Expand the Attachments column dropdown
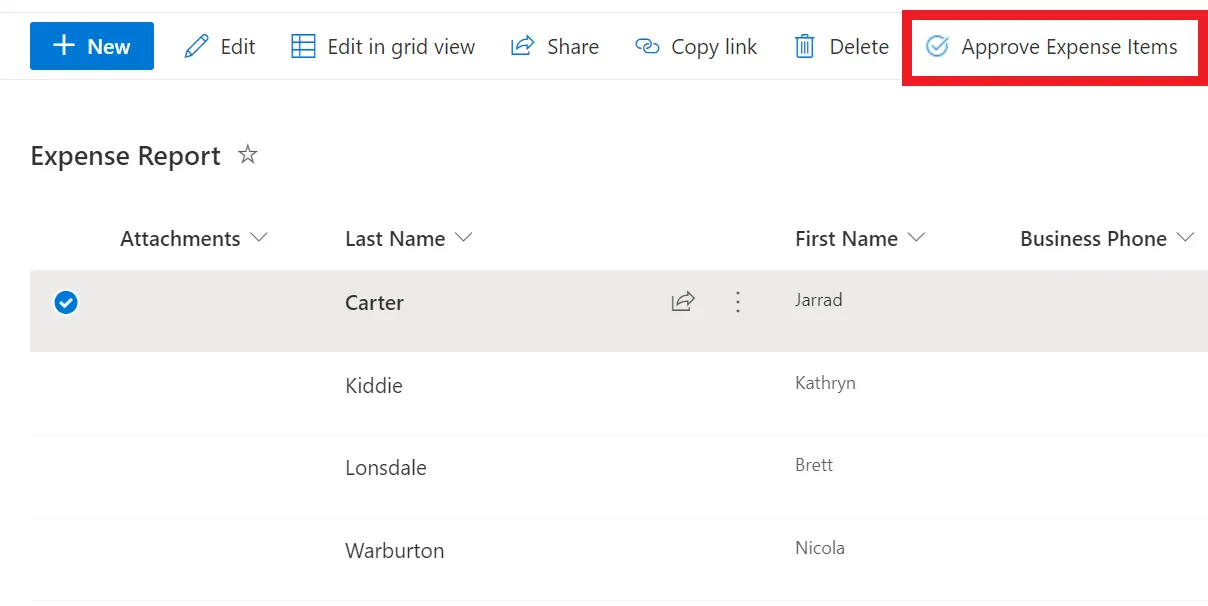Screen dimensions: 1208x606 coord(259,238)
